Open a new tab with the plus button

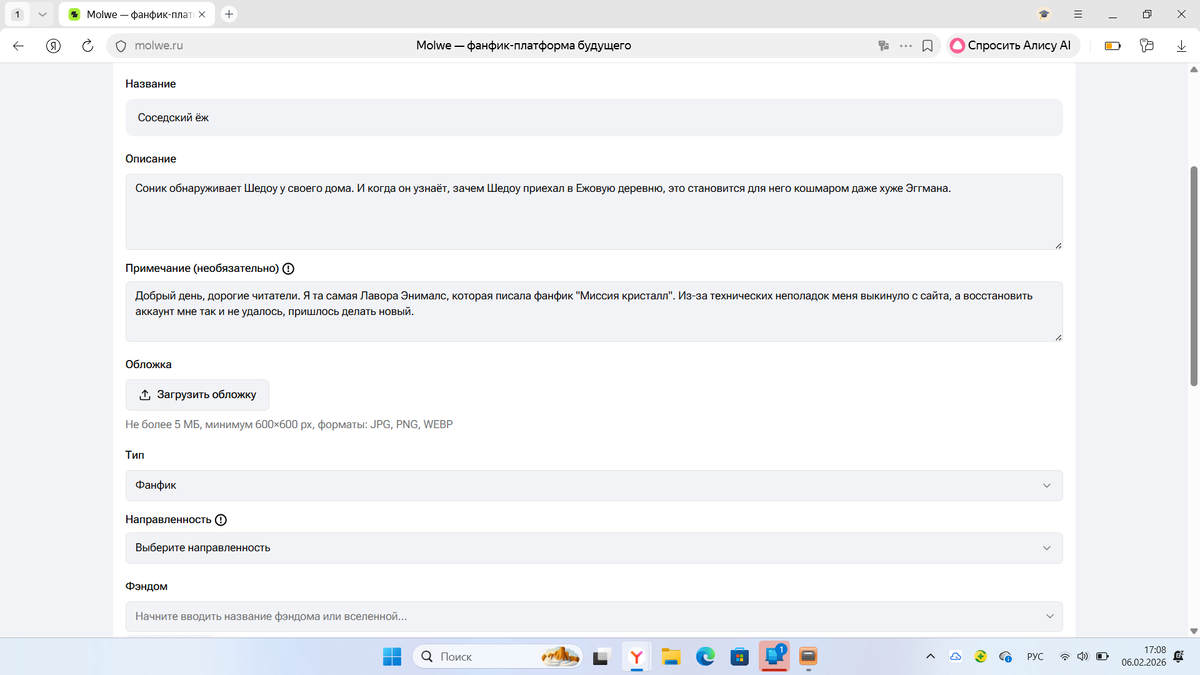click(x=229, y=14)
